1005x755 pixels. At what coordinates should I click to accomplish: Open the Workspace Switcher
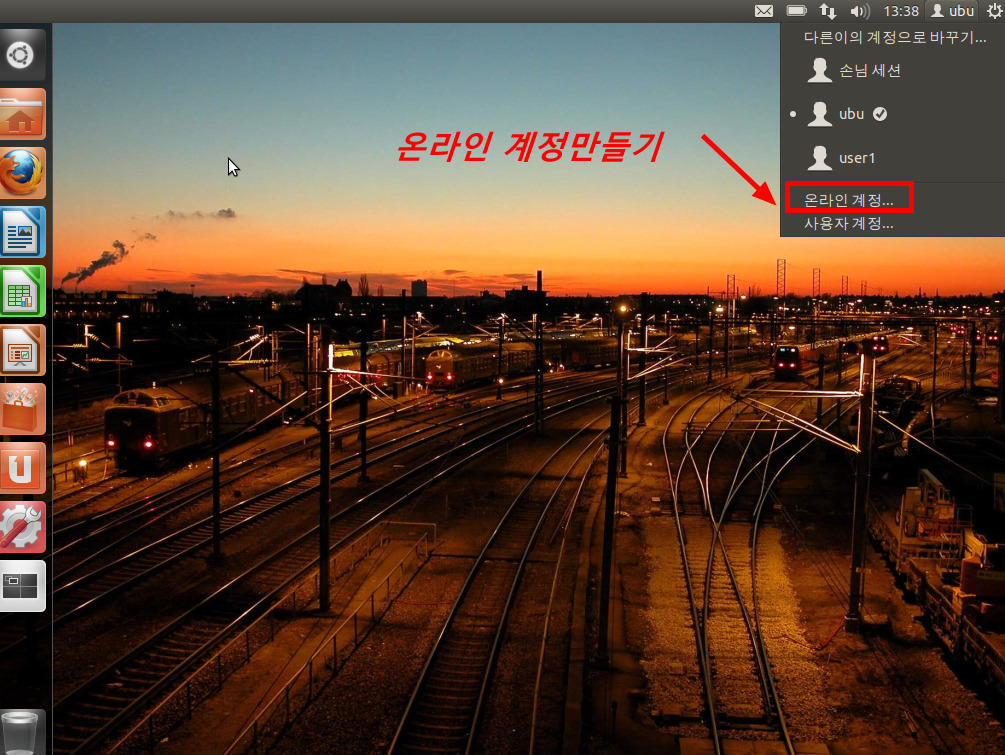22,585
